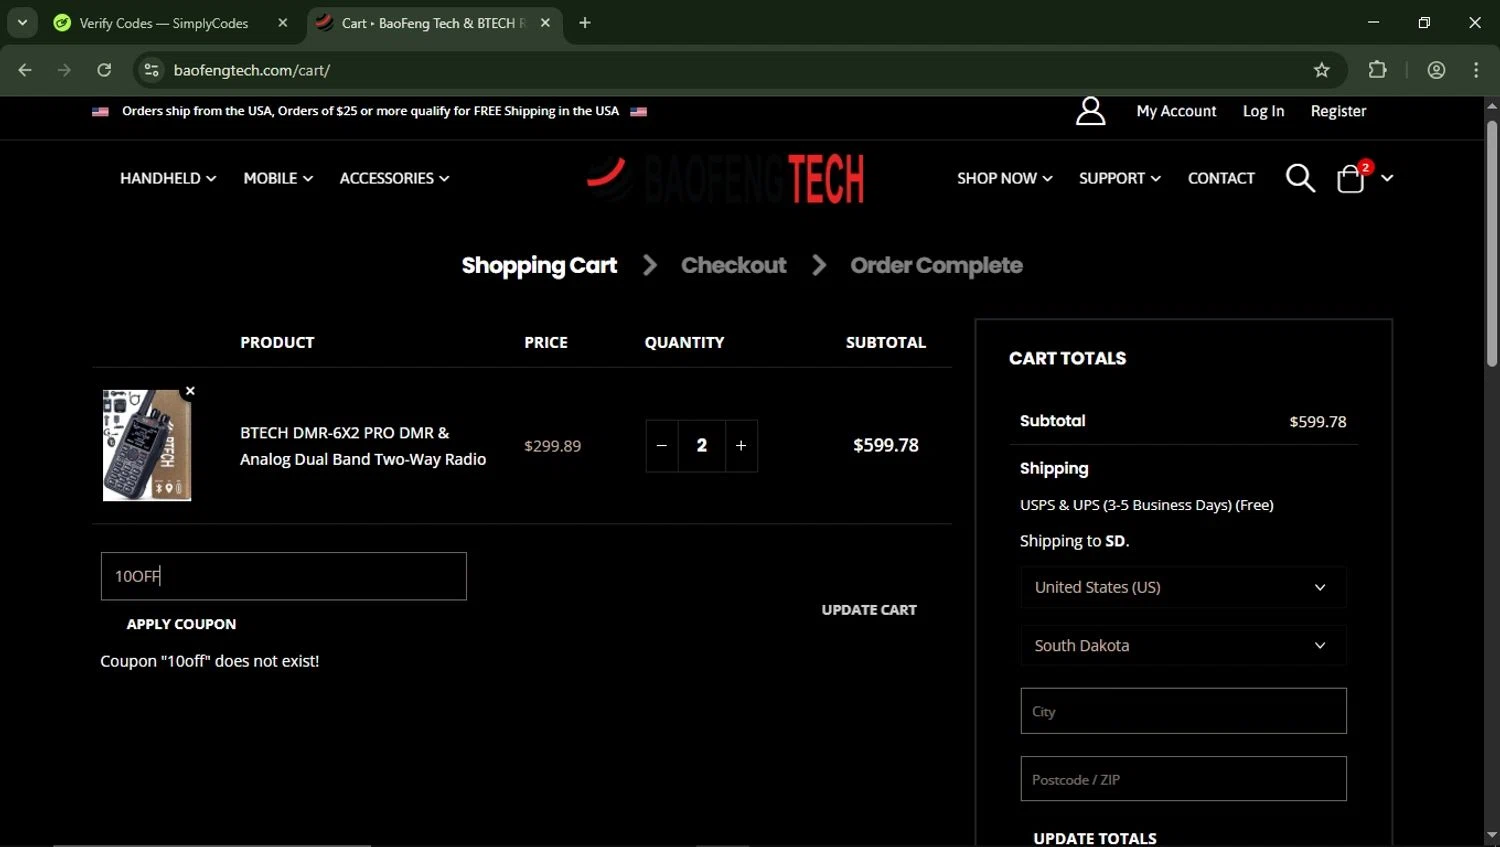The image size is (1500, 847).
Task: Click the BaoFeng Tech logo
Action: (726, 178)
